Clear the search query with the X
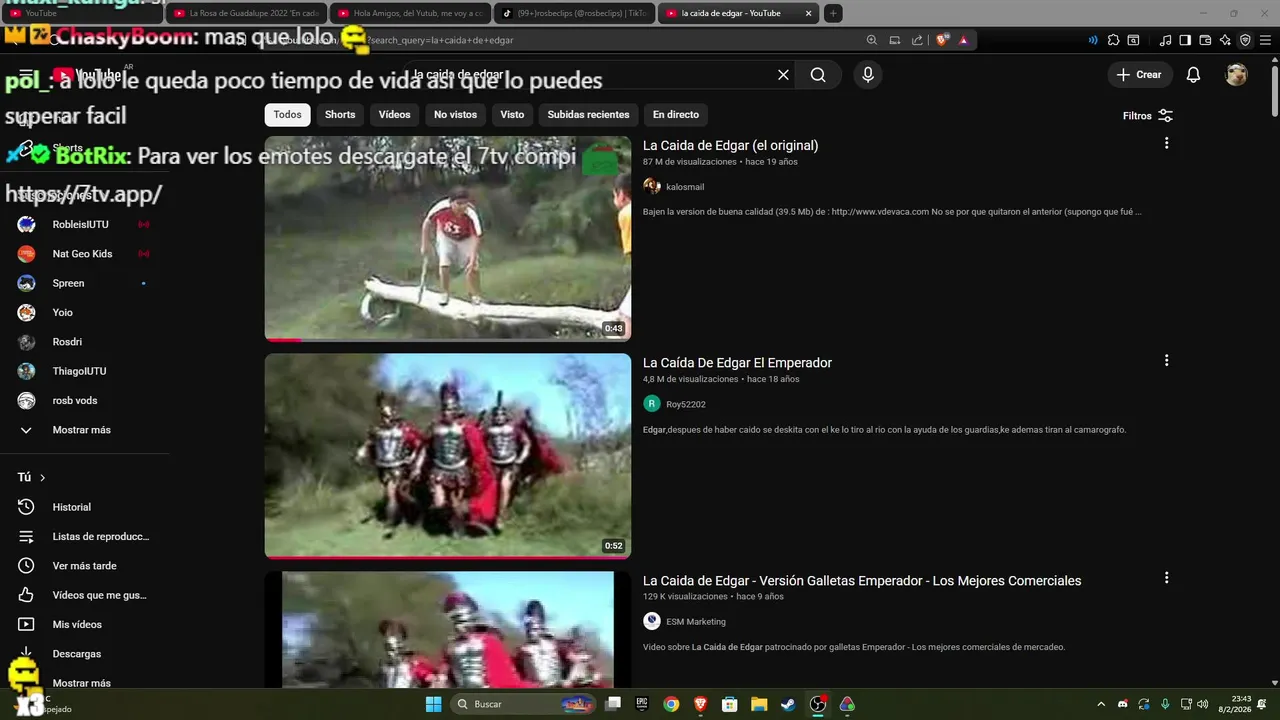This screenshot has height=720, width=1280. coord(783,75)
